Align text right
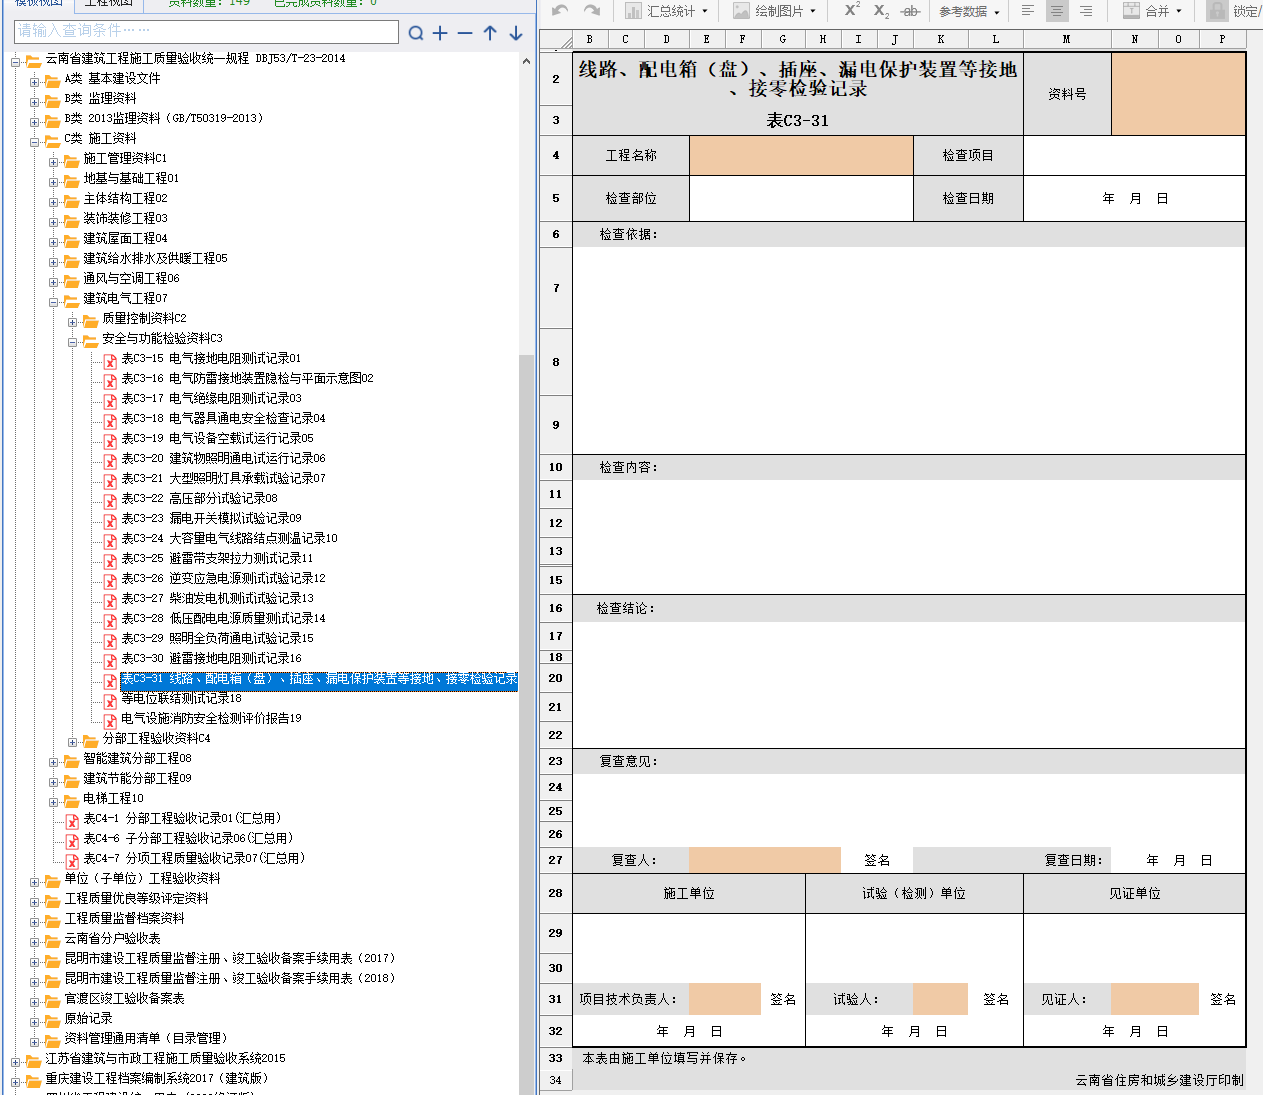This screenshot has width=1263, height=1095. click(x=1086, y=10)
